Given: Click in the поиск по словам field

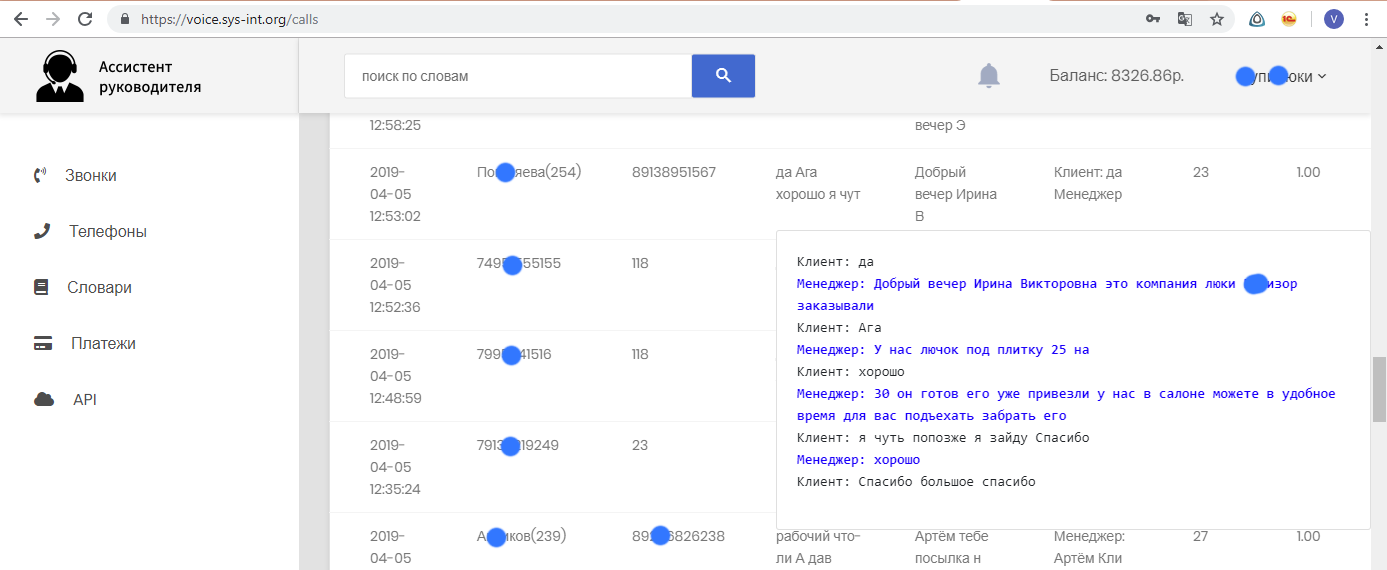Looking at the screenshot, I should [517, 76].
